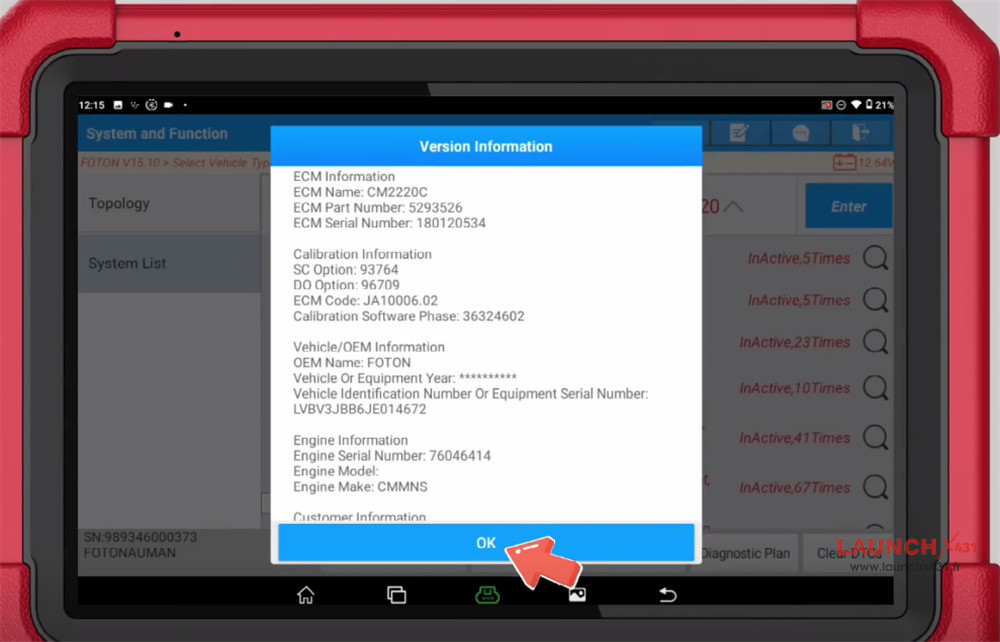
Task: Confirm Version Information dialog with OK
Action: [x=486, y=543]
